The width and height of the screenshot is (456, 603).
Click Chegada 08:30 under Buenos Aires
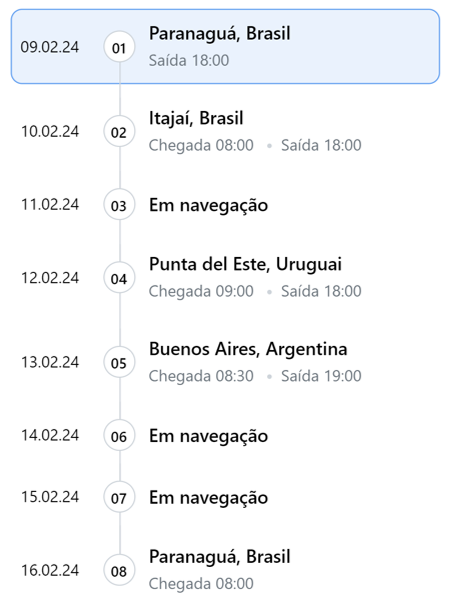coord(201,376)
